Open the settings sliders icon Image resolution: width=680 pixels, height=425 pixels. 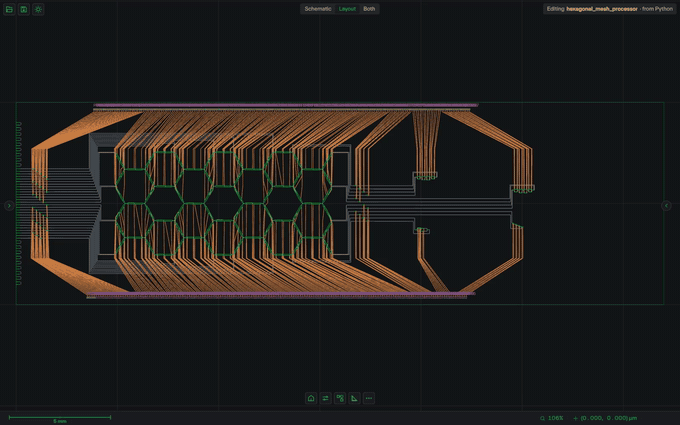tap(325, 398)
